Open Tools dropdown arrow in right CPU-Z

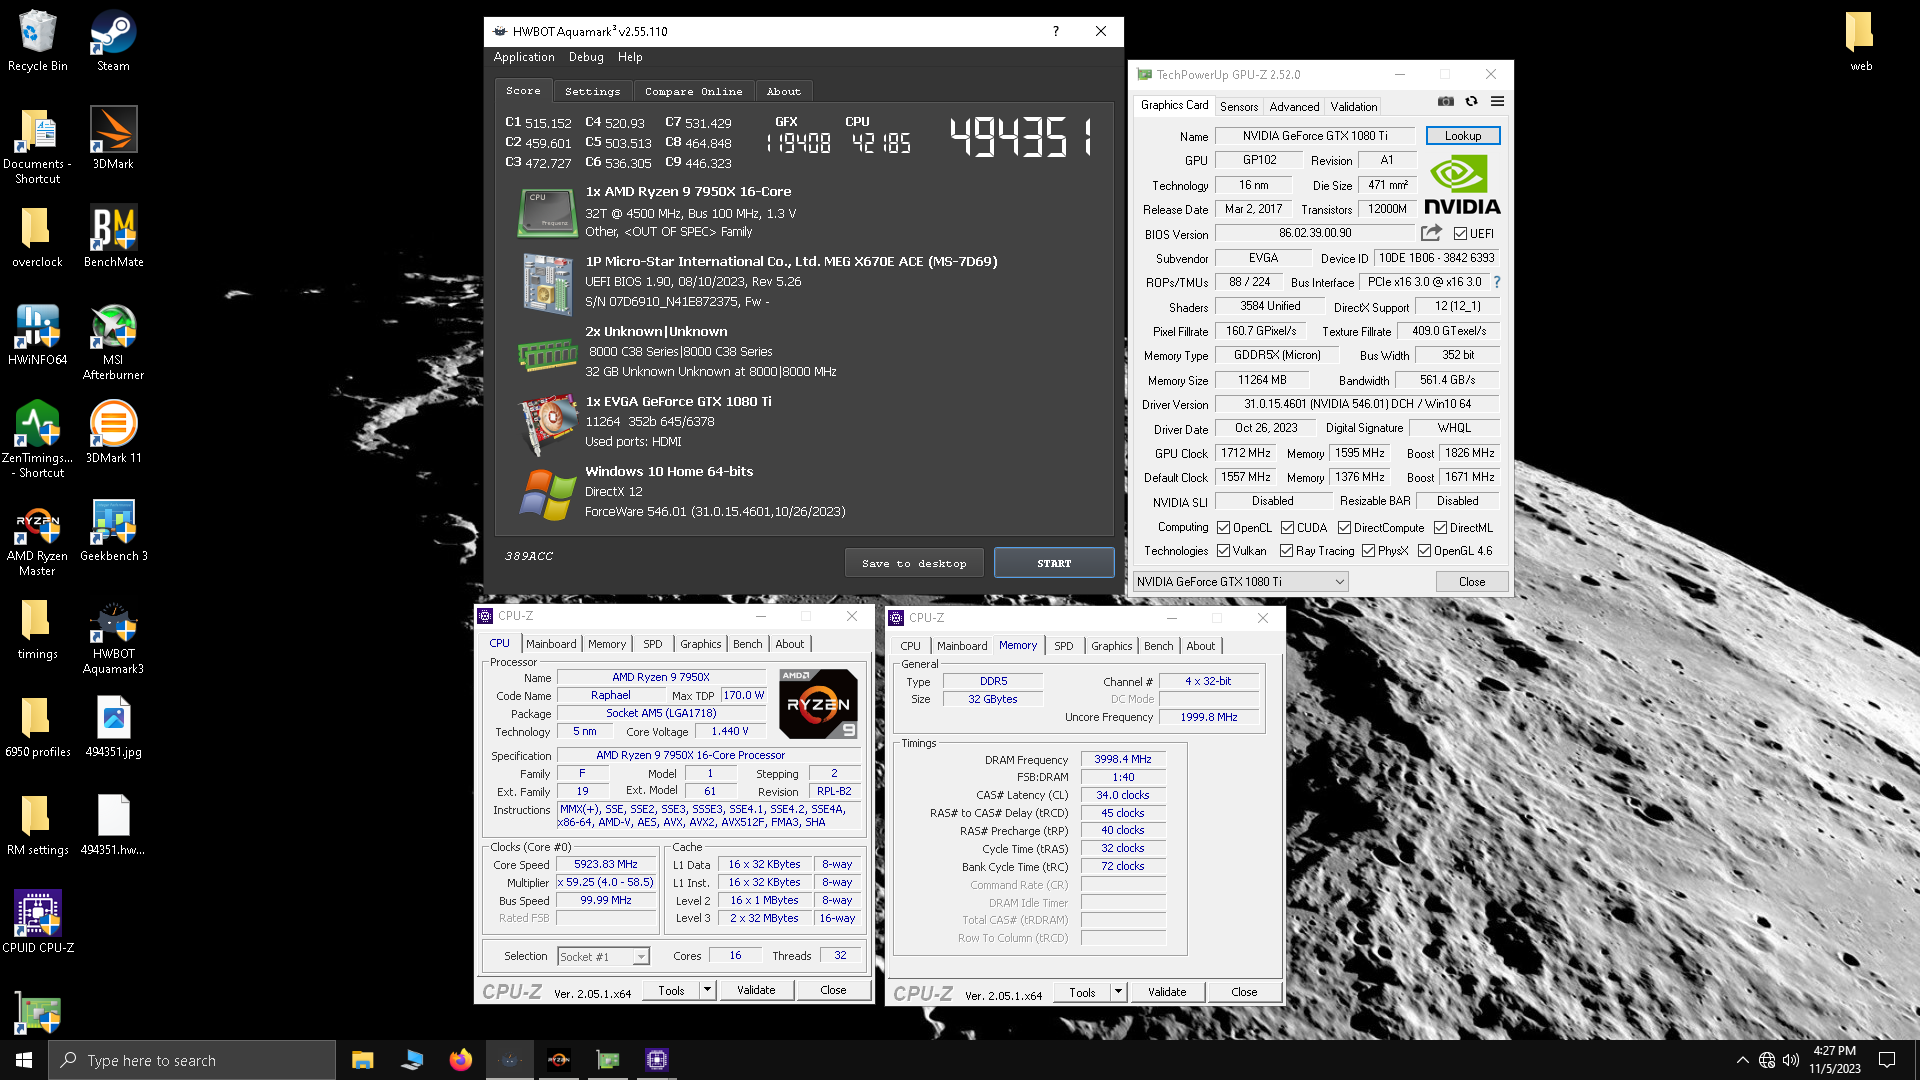pyautogui.click(x=1118, y=992)
